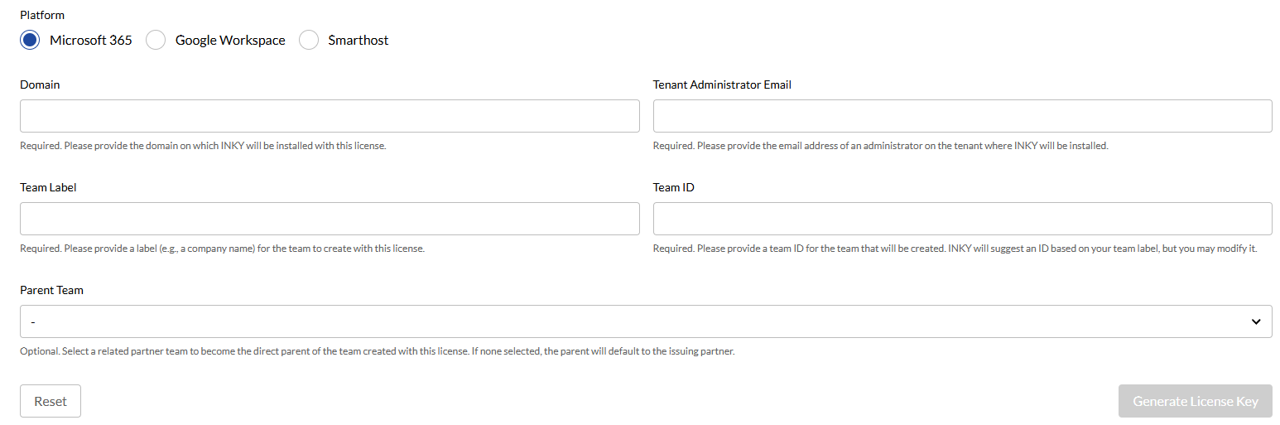Choose the Google Workspace platform option
The width and height of the screenshot is (1280, 425).
(x=156, y=40)
